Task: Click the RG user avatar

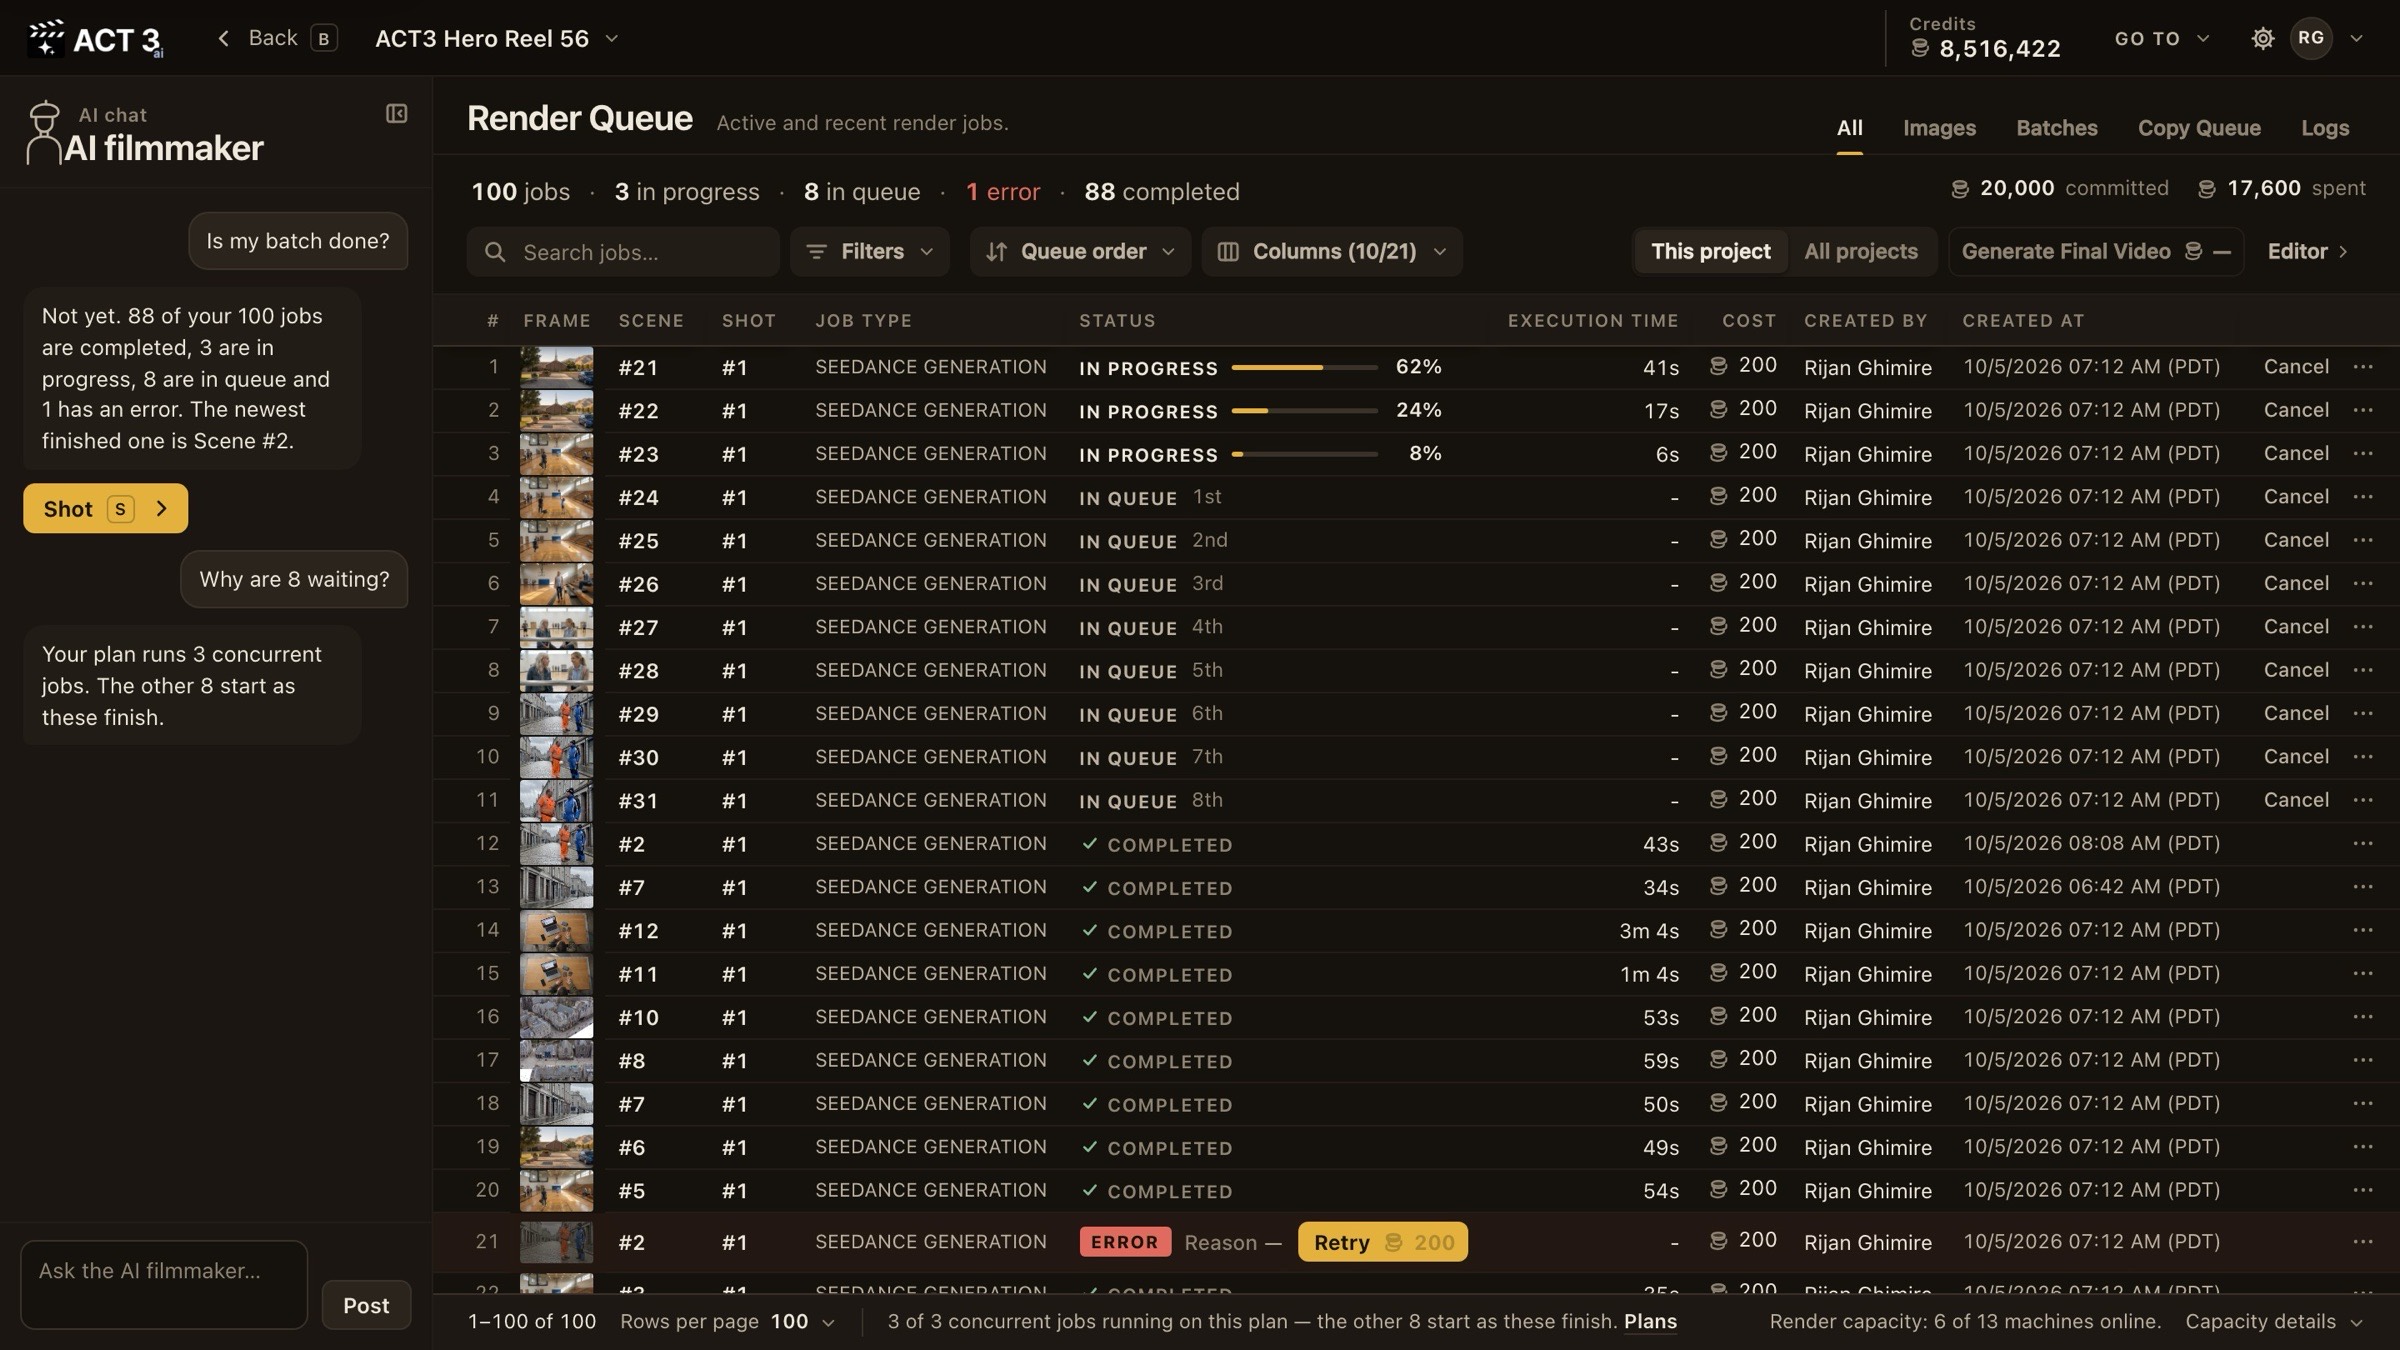Action: pyautogui.click(x=2310, y=38)
